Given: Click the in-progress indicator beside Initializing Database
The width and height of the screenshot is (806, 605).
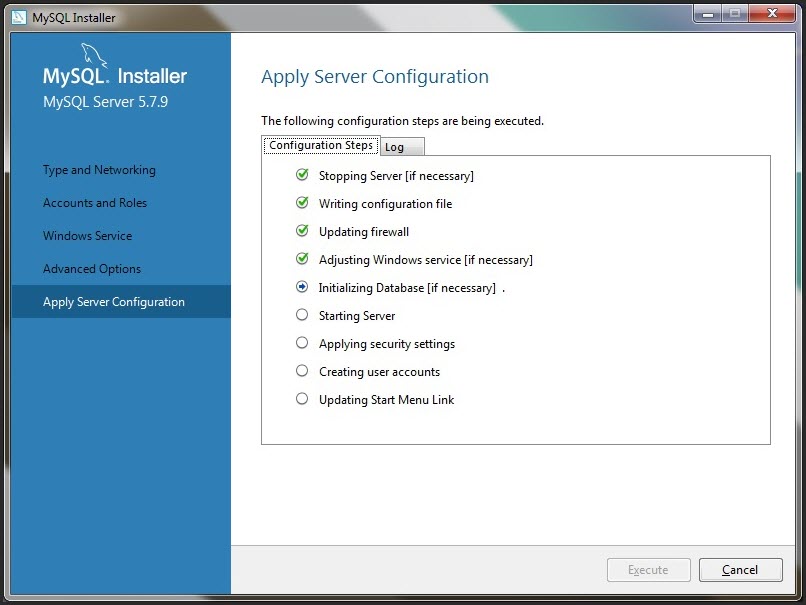Looking at the screenshot, I should pos(302,287).
